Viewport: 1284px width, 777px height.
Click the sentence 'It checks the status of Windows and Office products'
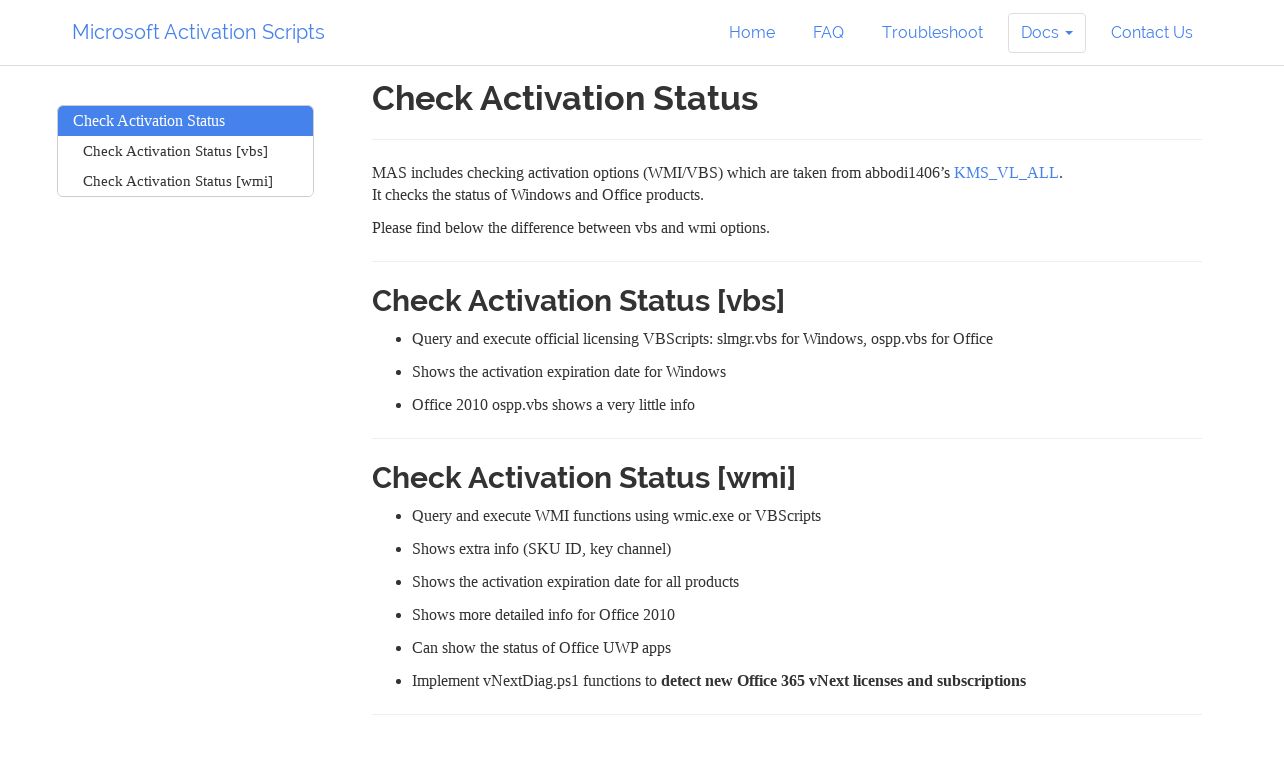click(x=538, y=195)
